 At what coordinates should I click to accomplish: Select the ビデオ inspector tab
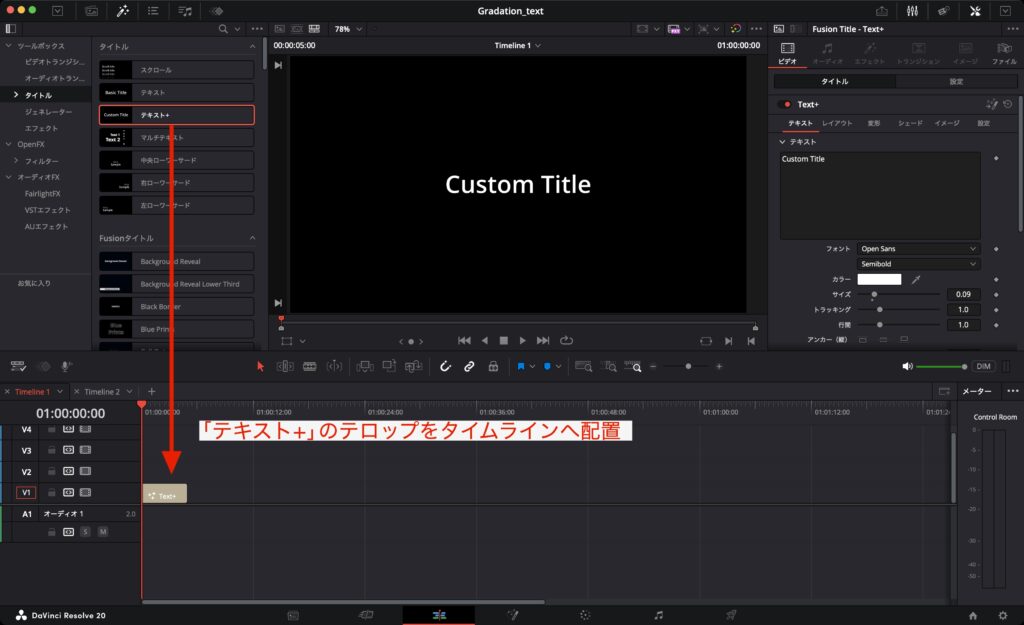point(788,54)
